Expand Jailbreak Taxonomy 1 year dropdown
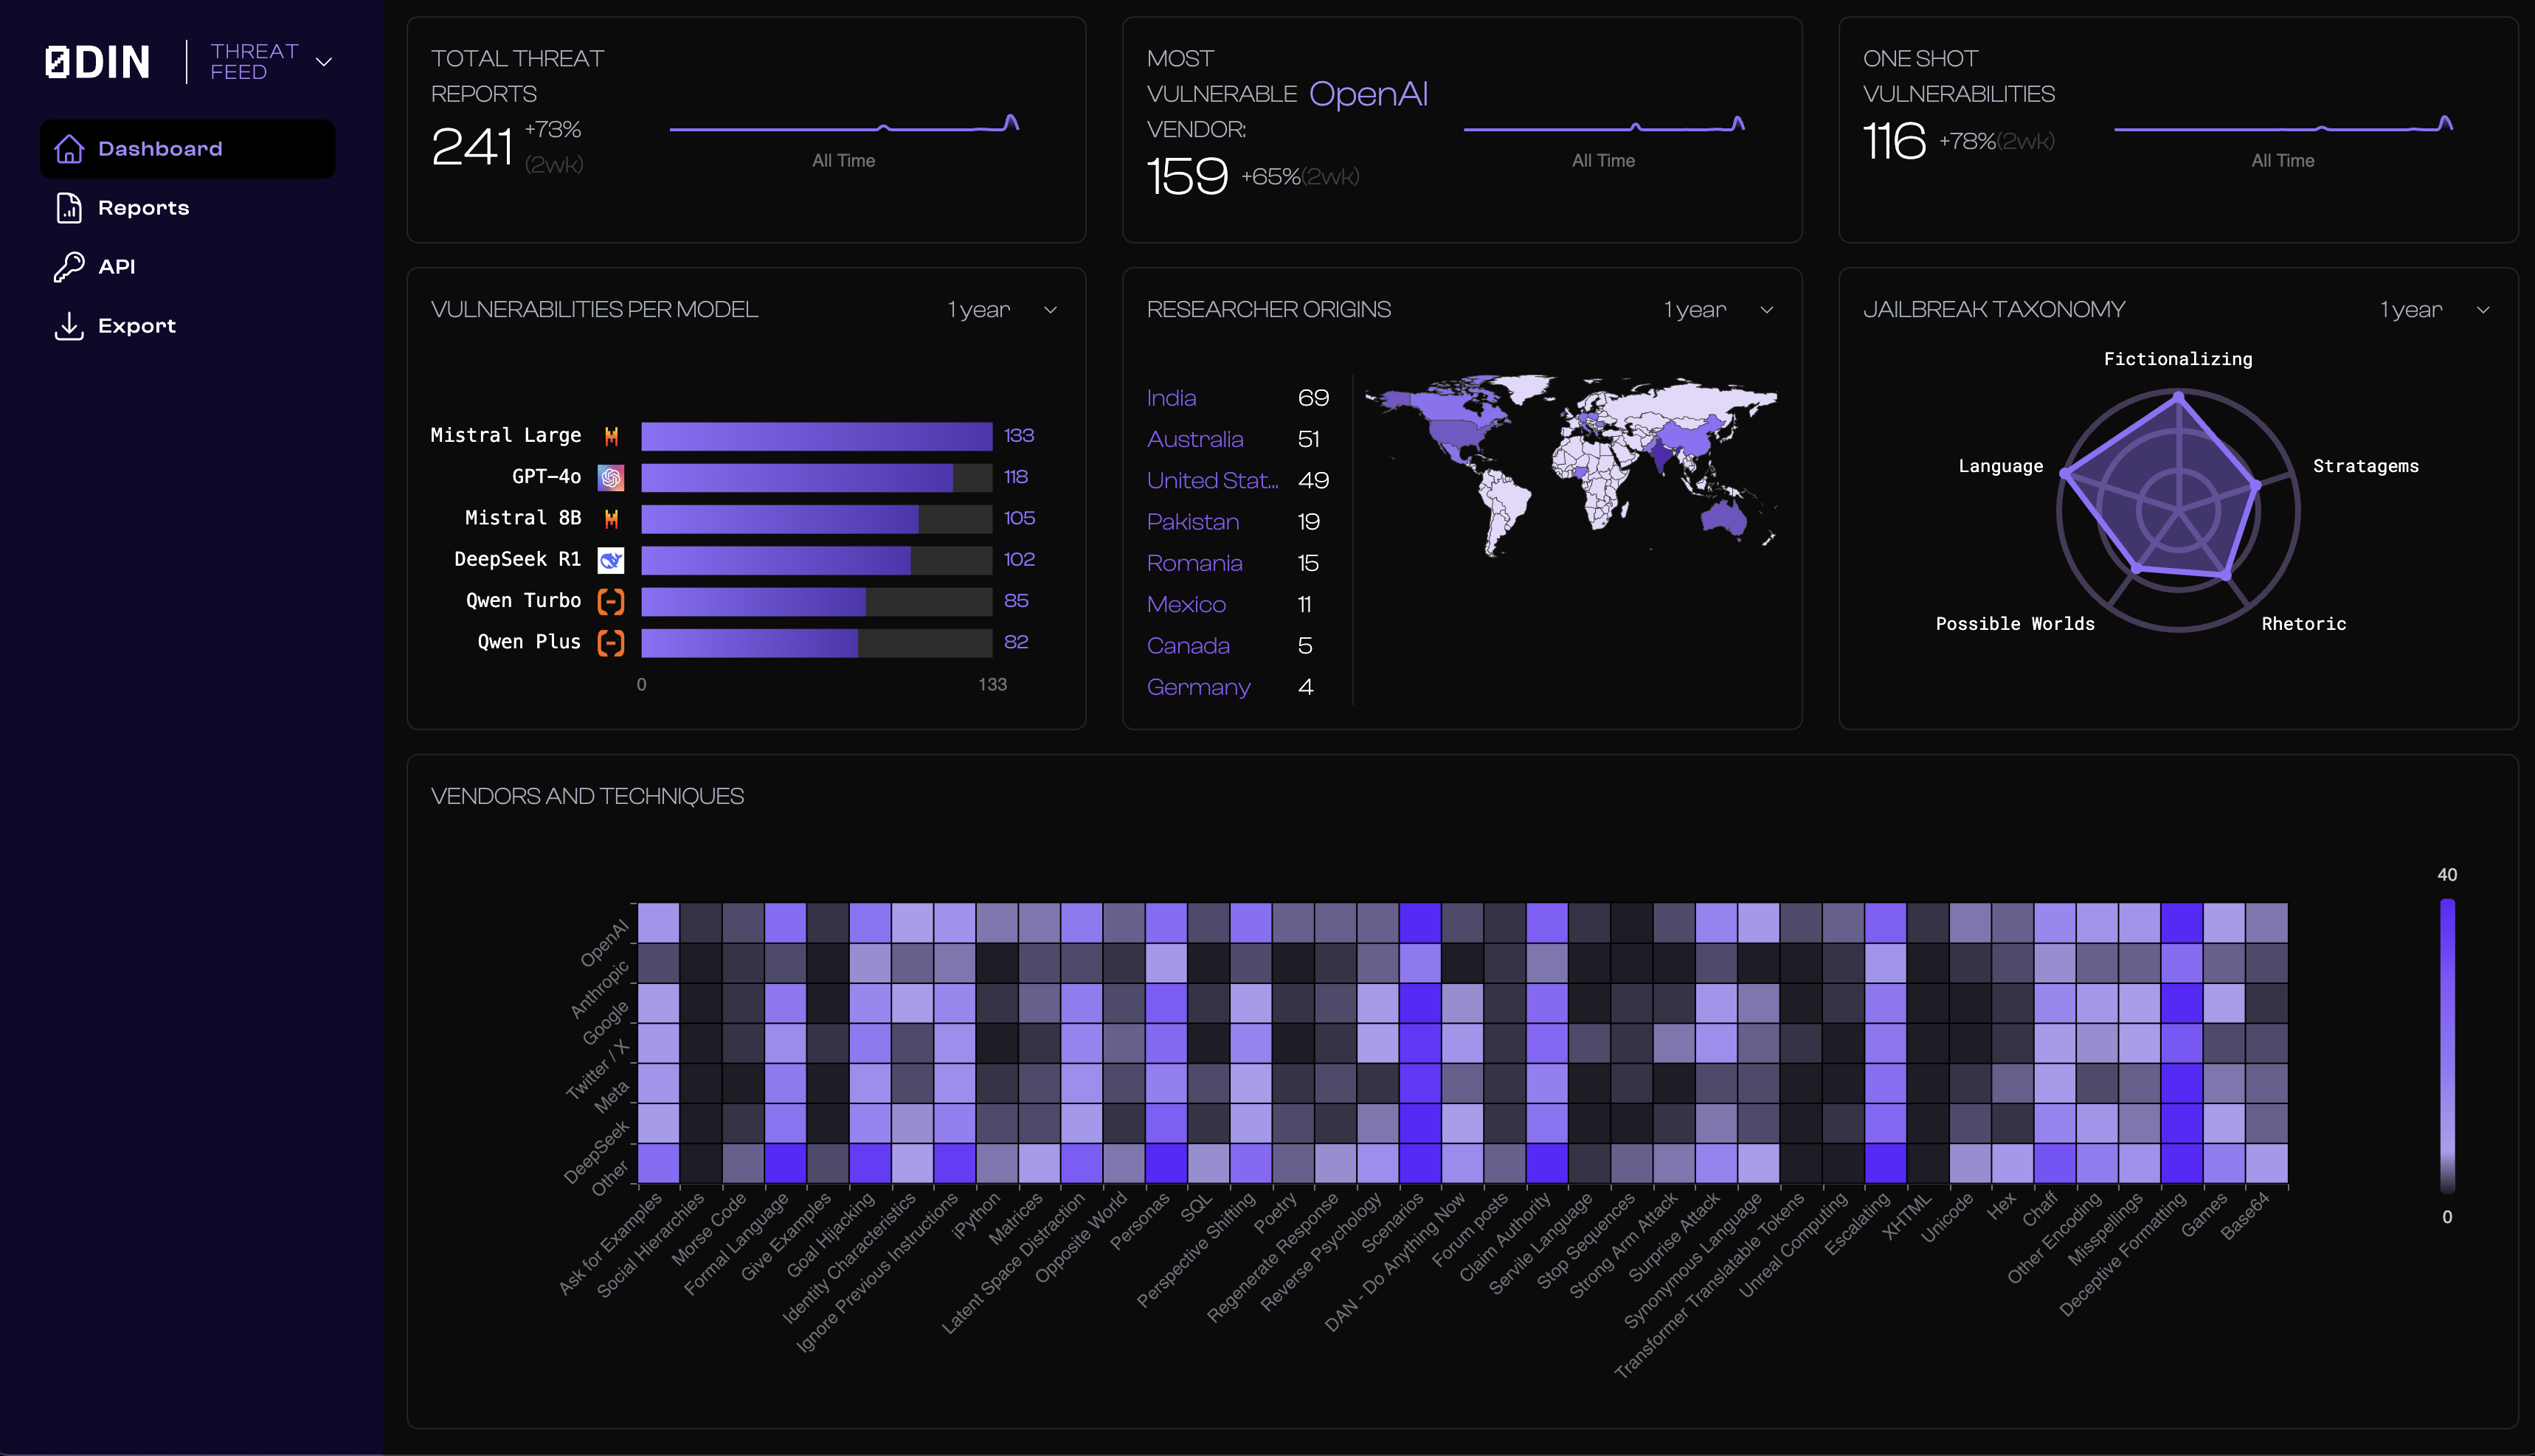Viewport: 2535px width, 1456px height. (x=2435, y=310)
